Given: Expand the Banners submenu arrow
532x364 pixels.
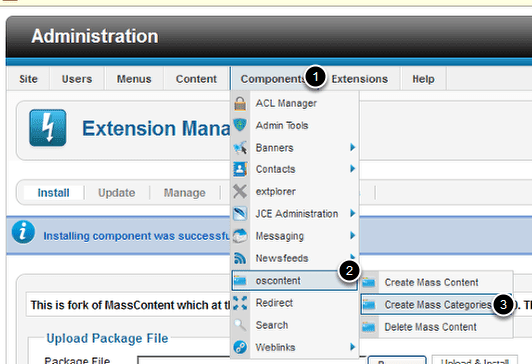Looking at the screenshot, I should pos(353,147).
